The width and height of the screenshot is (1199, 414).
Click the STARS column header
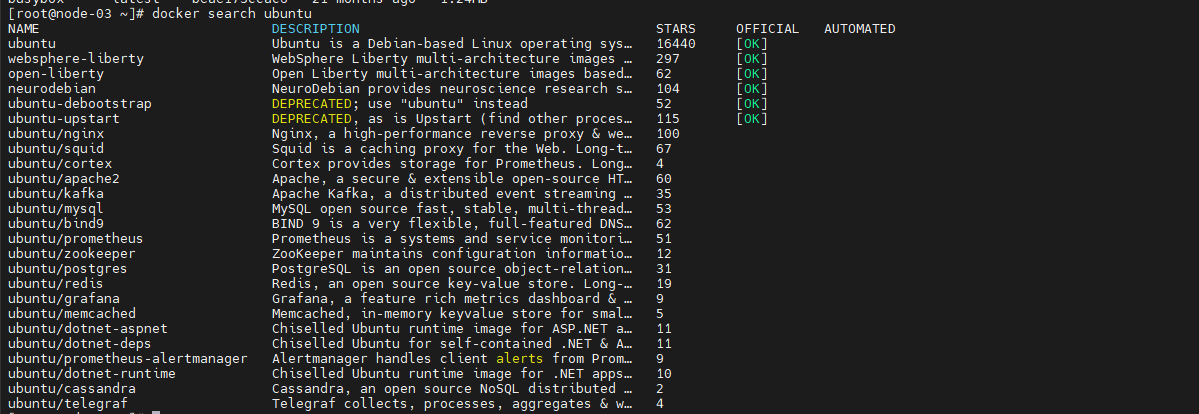[x=676, y=29]
